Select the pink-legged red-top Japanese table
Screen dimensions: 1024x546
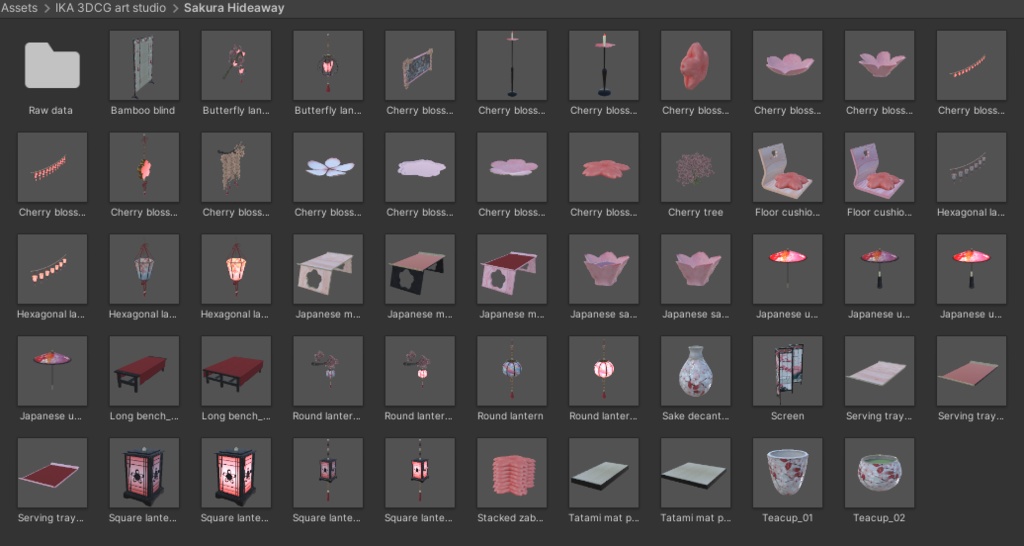click(x=512, y=269)
